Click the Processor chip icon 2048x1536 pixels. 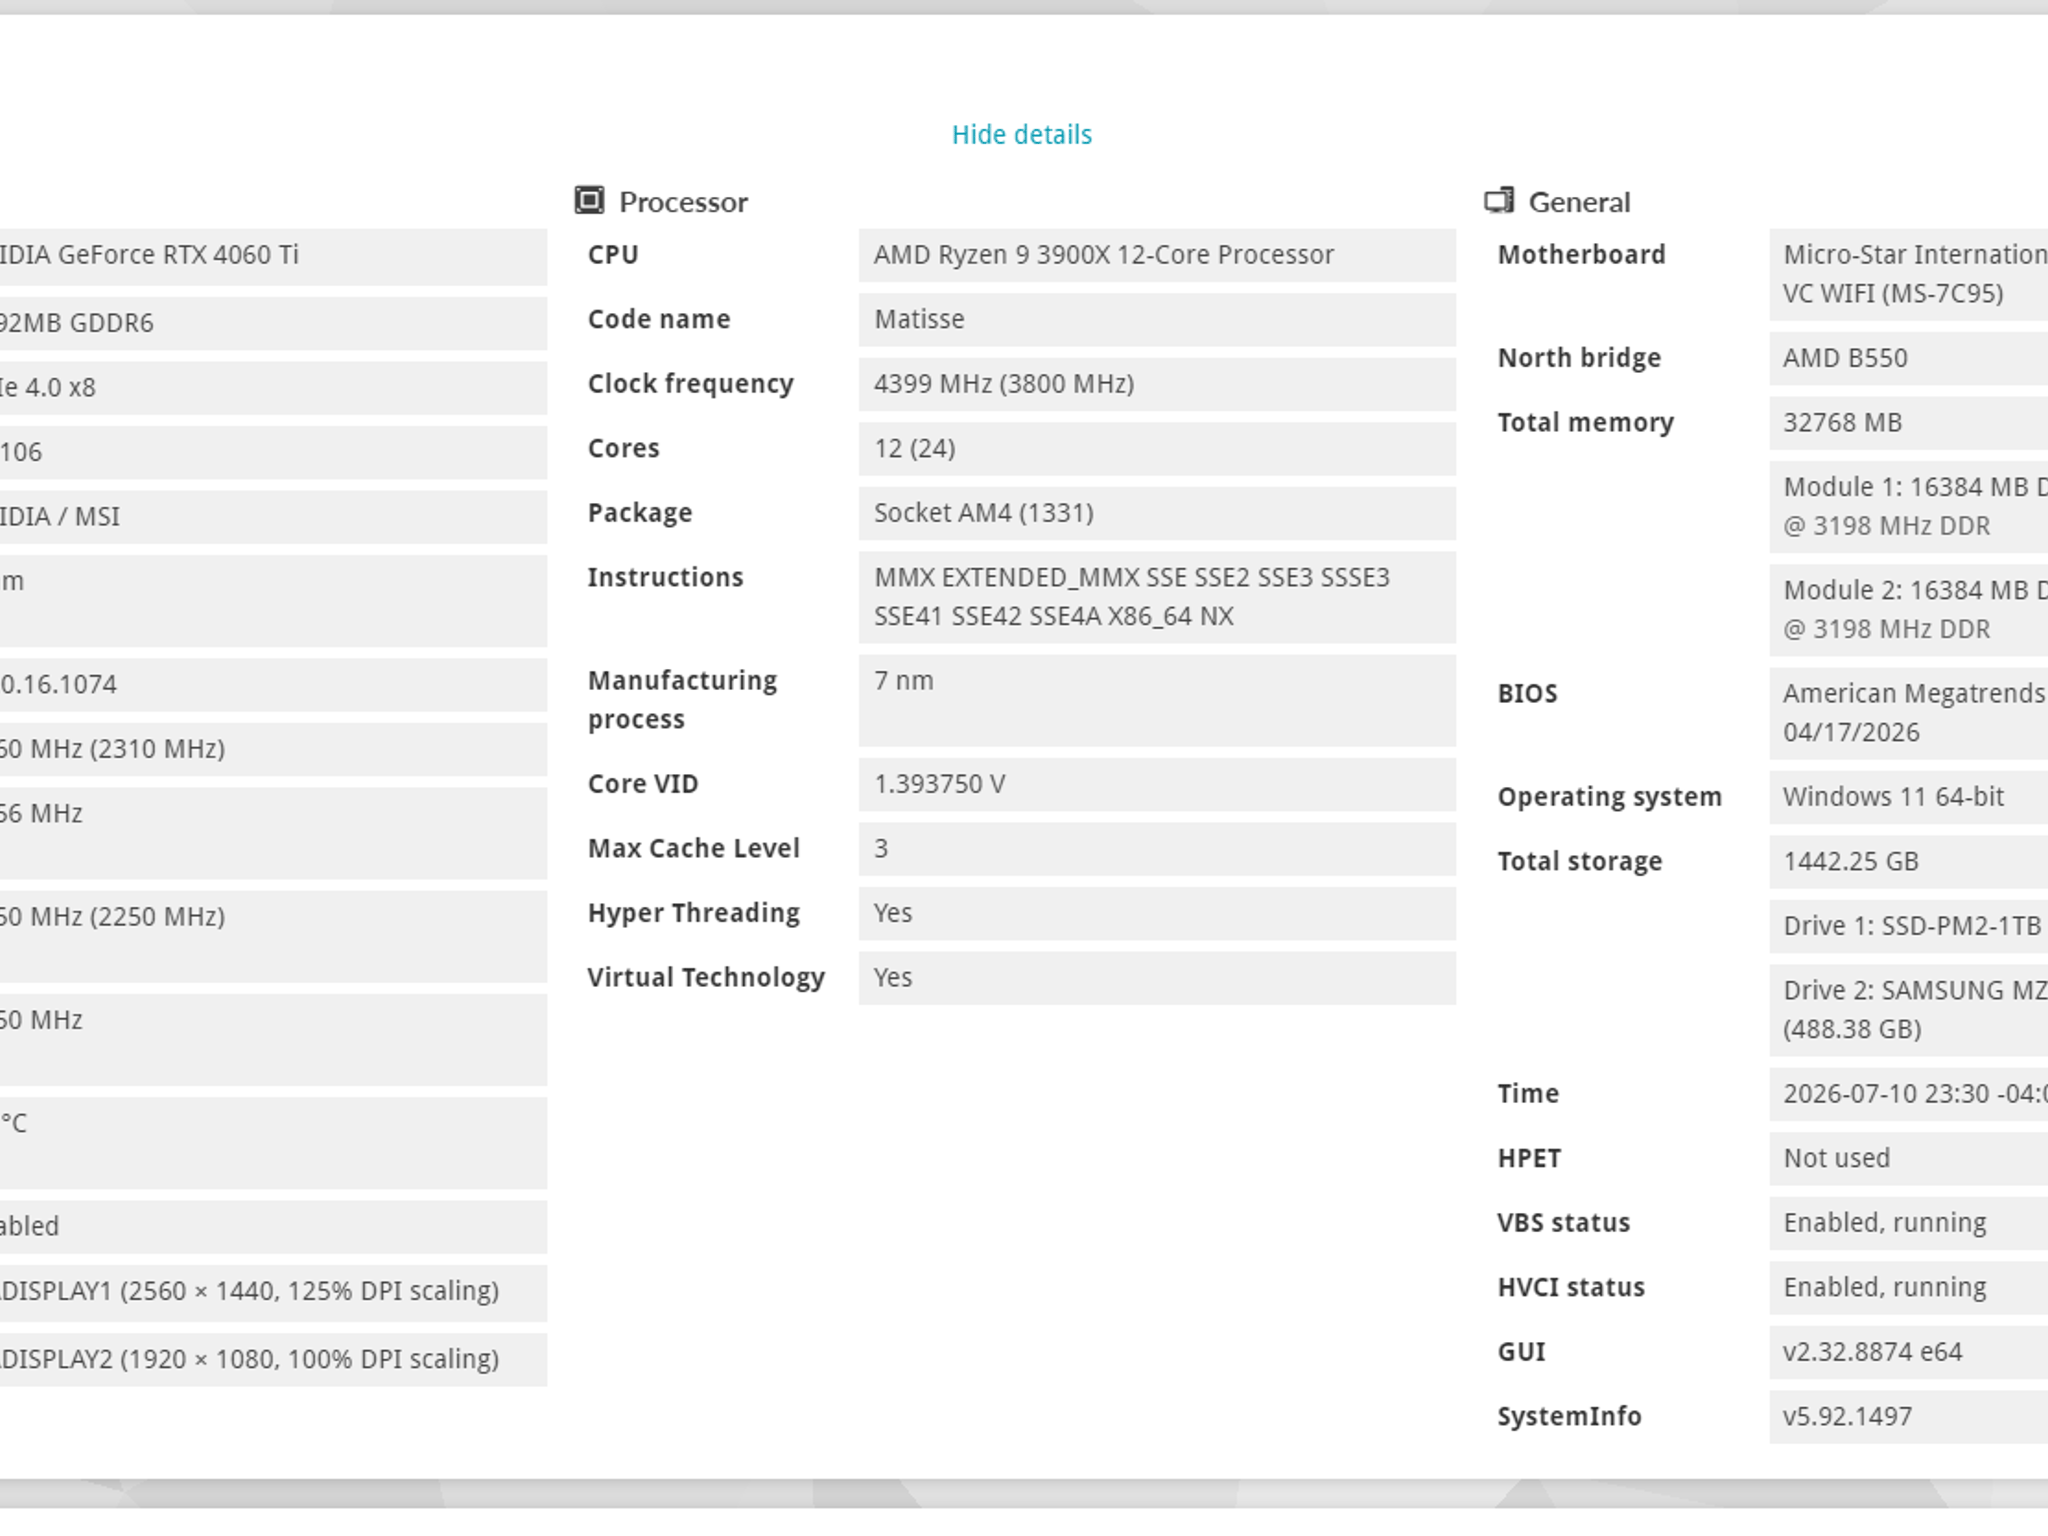[589, 201]
